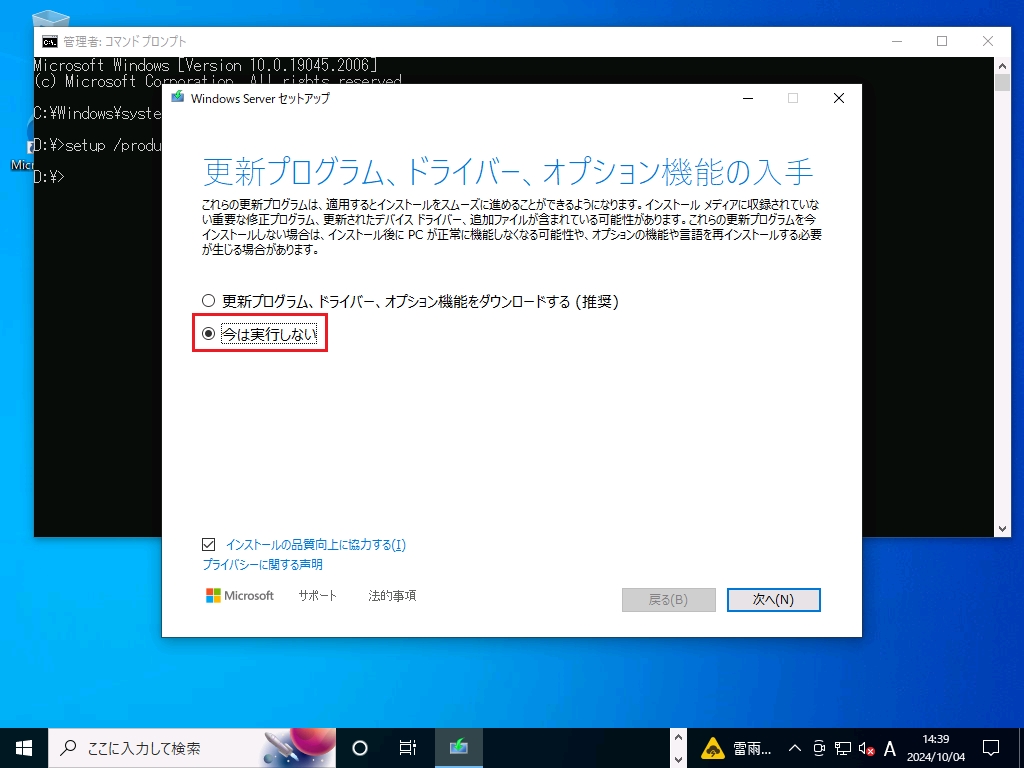Open the clock showing 14:39
The height and width of the screenshot is (768, 1024).
(936, 748)
